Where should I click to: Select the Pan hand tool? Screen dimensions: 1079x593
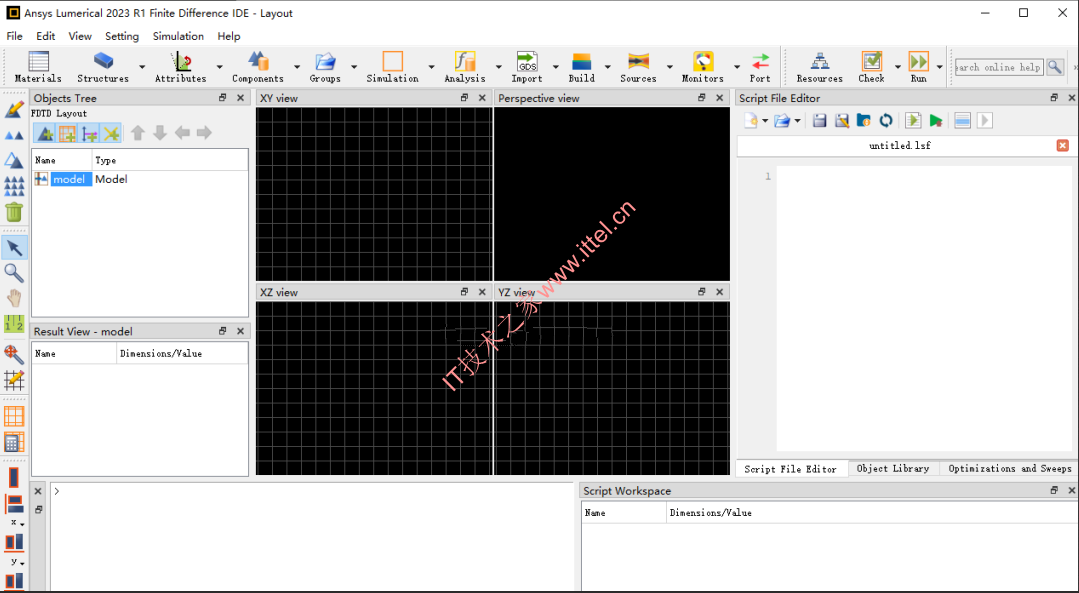point(14,298)
